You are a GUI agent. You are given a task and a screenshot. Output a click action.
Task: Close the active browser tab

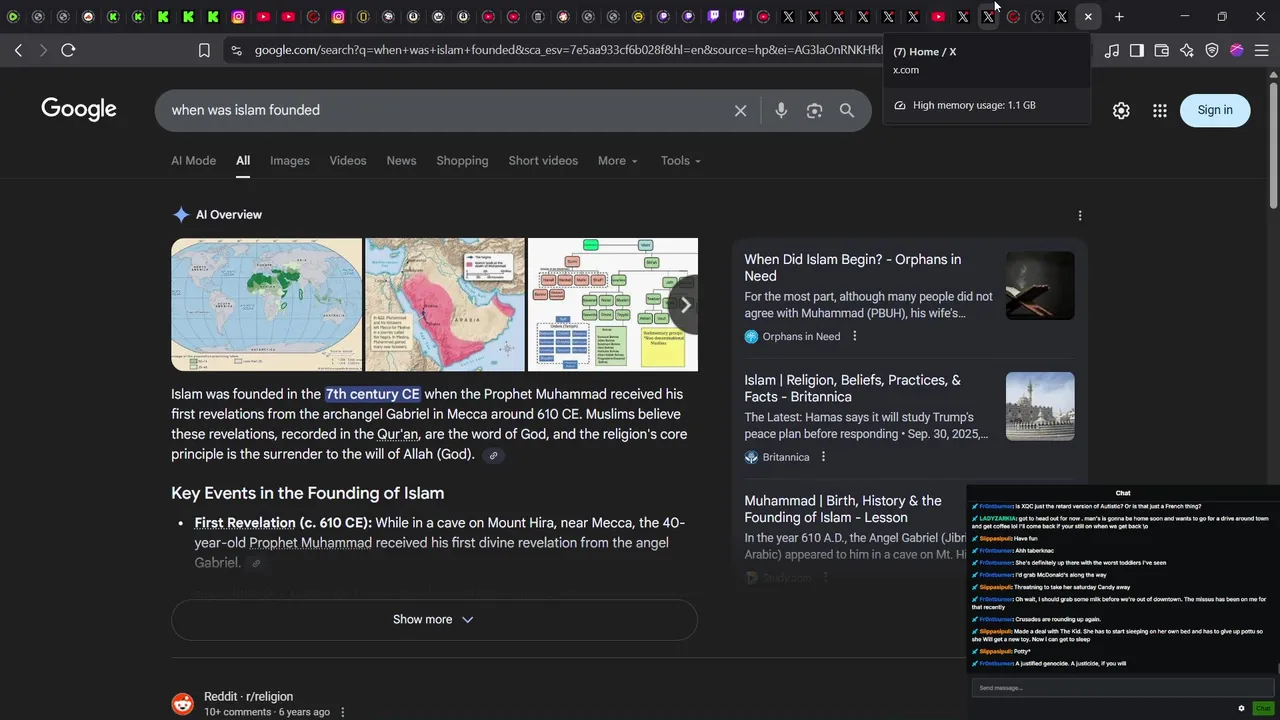1088,17
